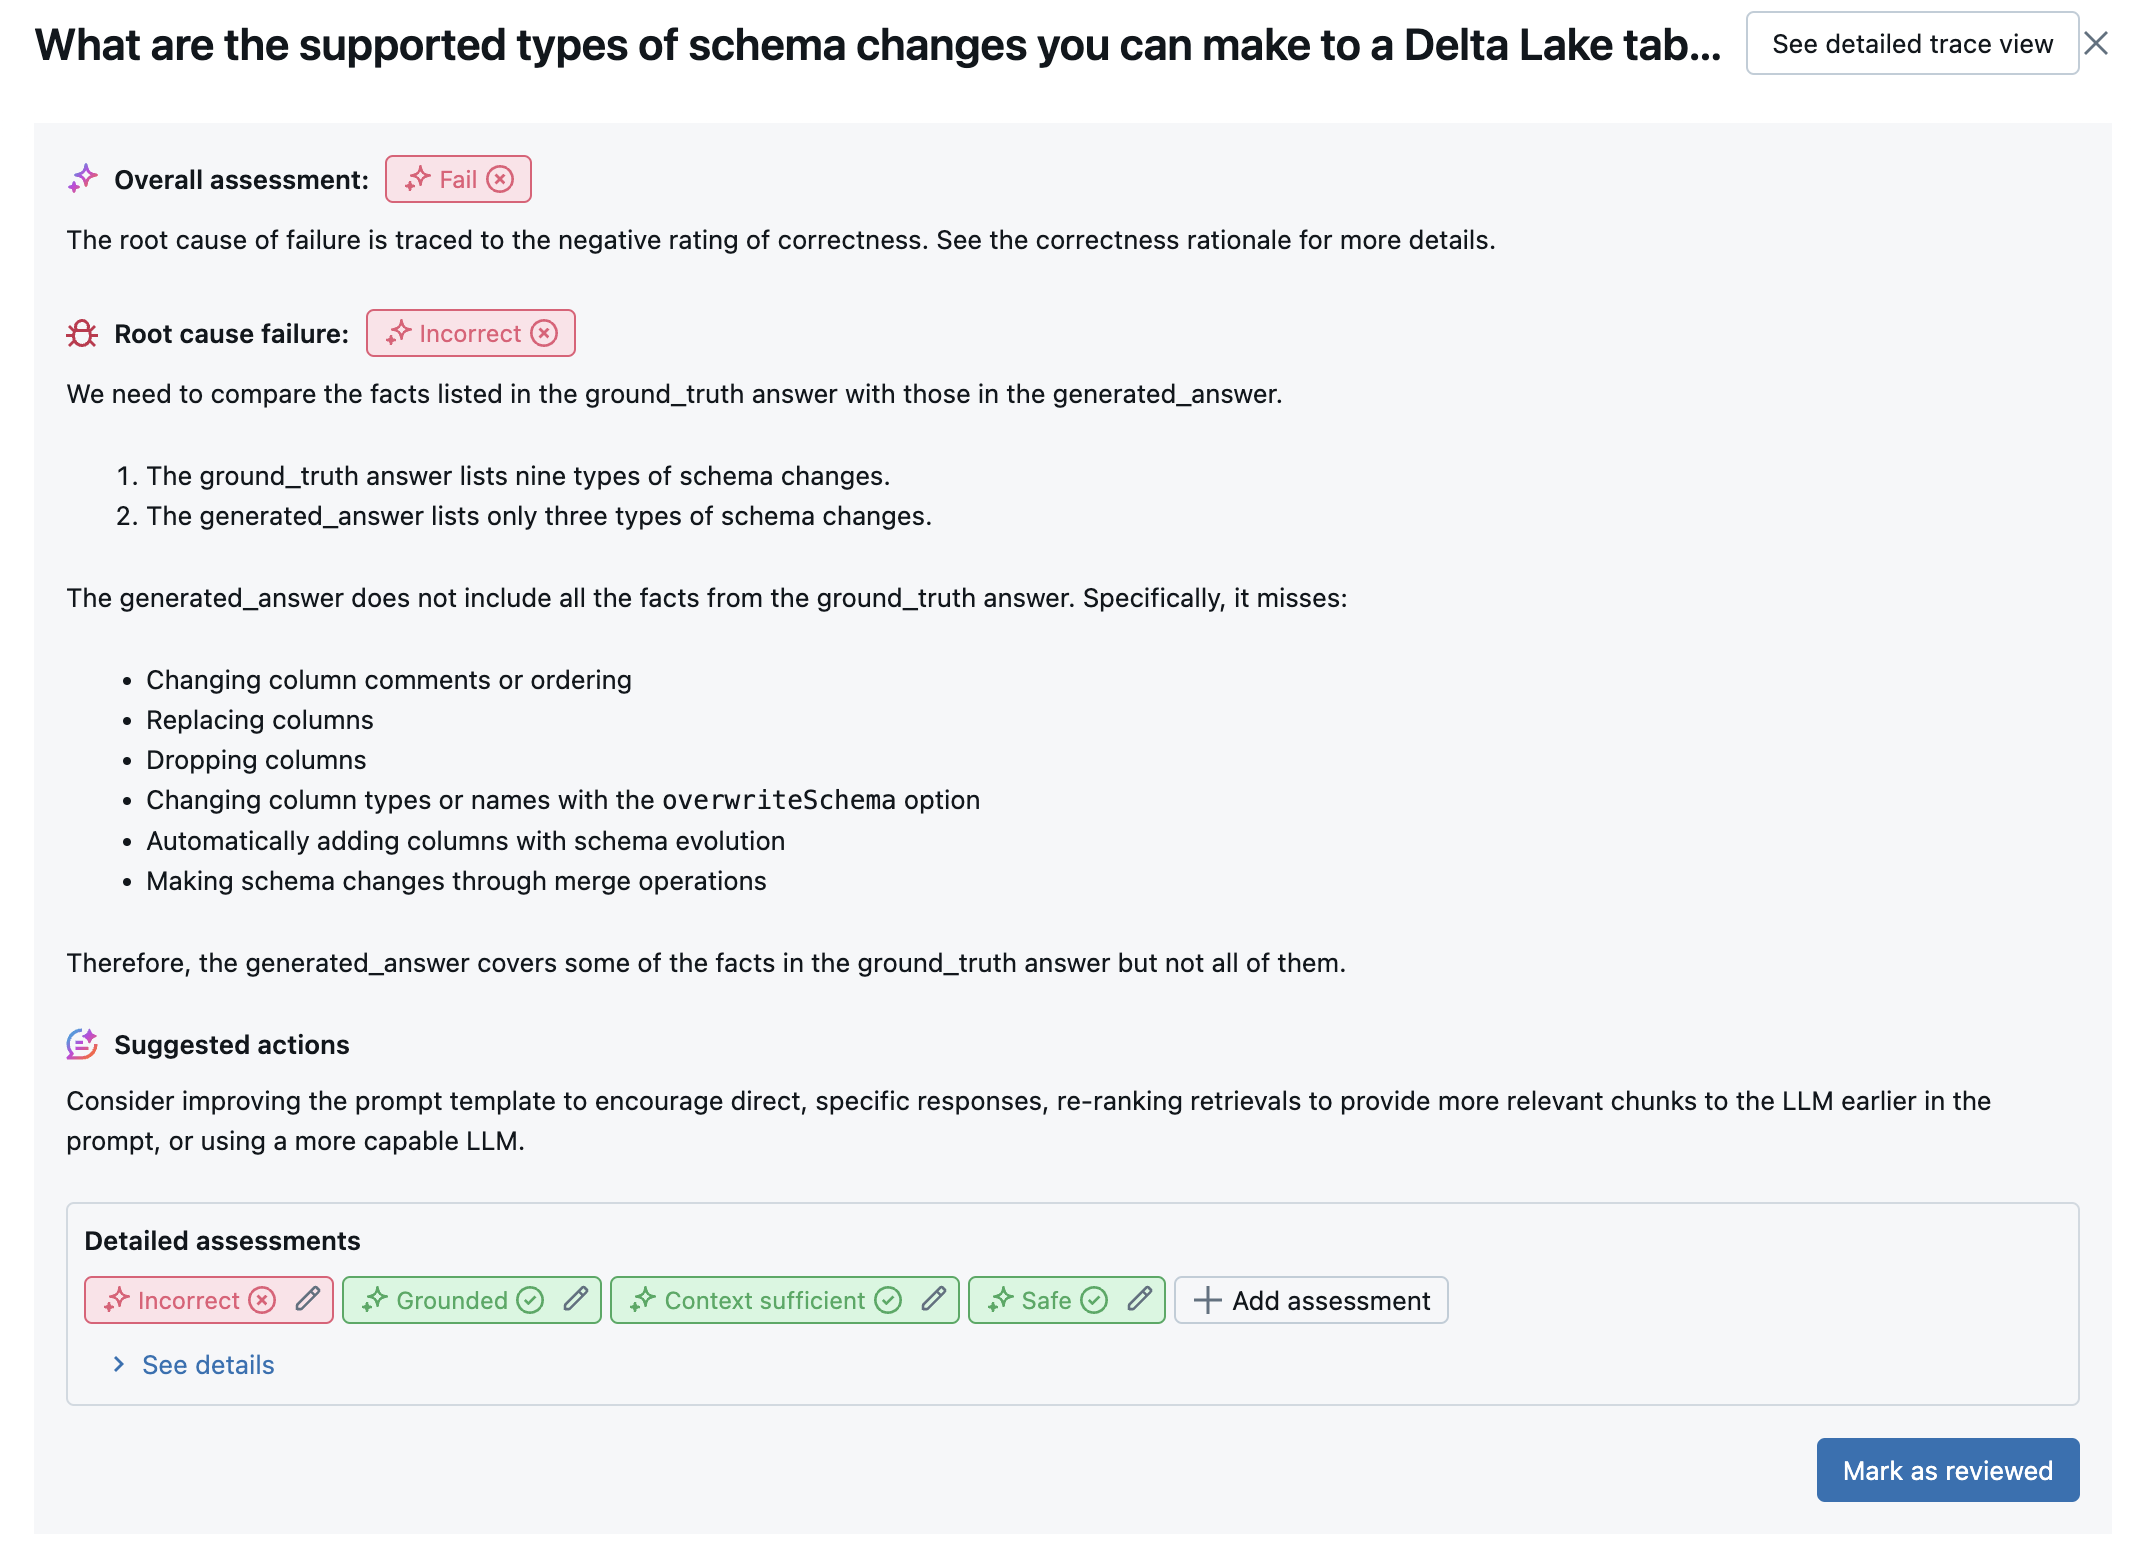Remove the Fail overall assessment tag
Screen dimensions: 2134x1556
pyautogui.click(x=504, y=179)
